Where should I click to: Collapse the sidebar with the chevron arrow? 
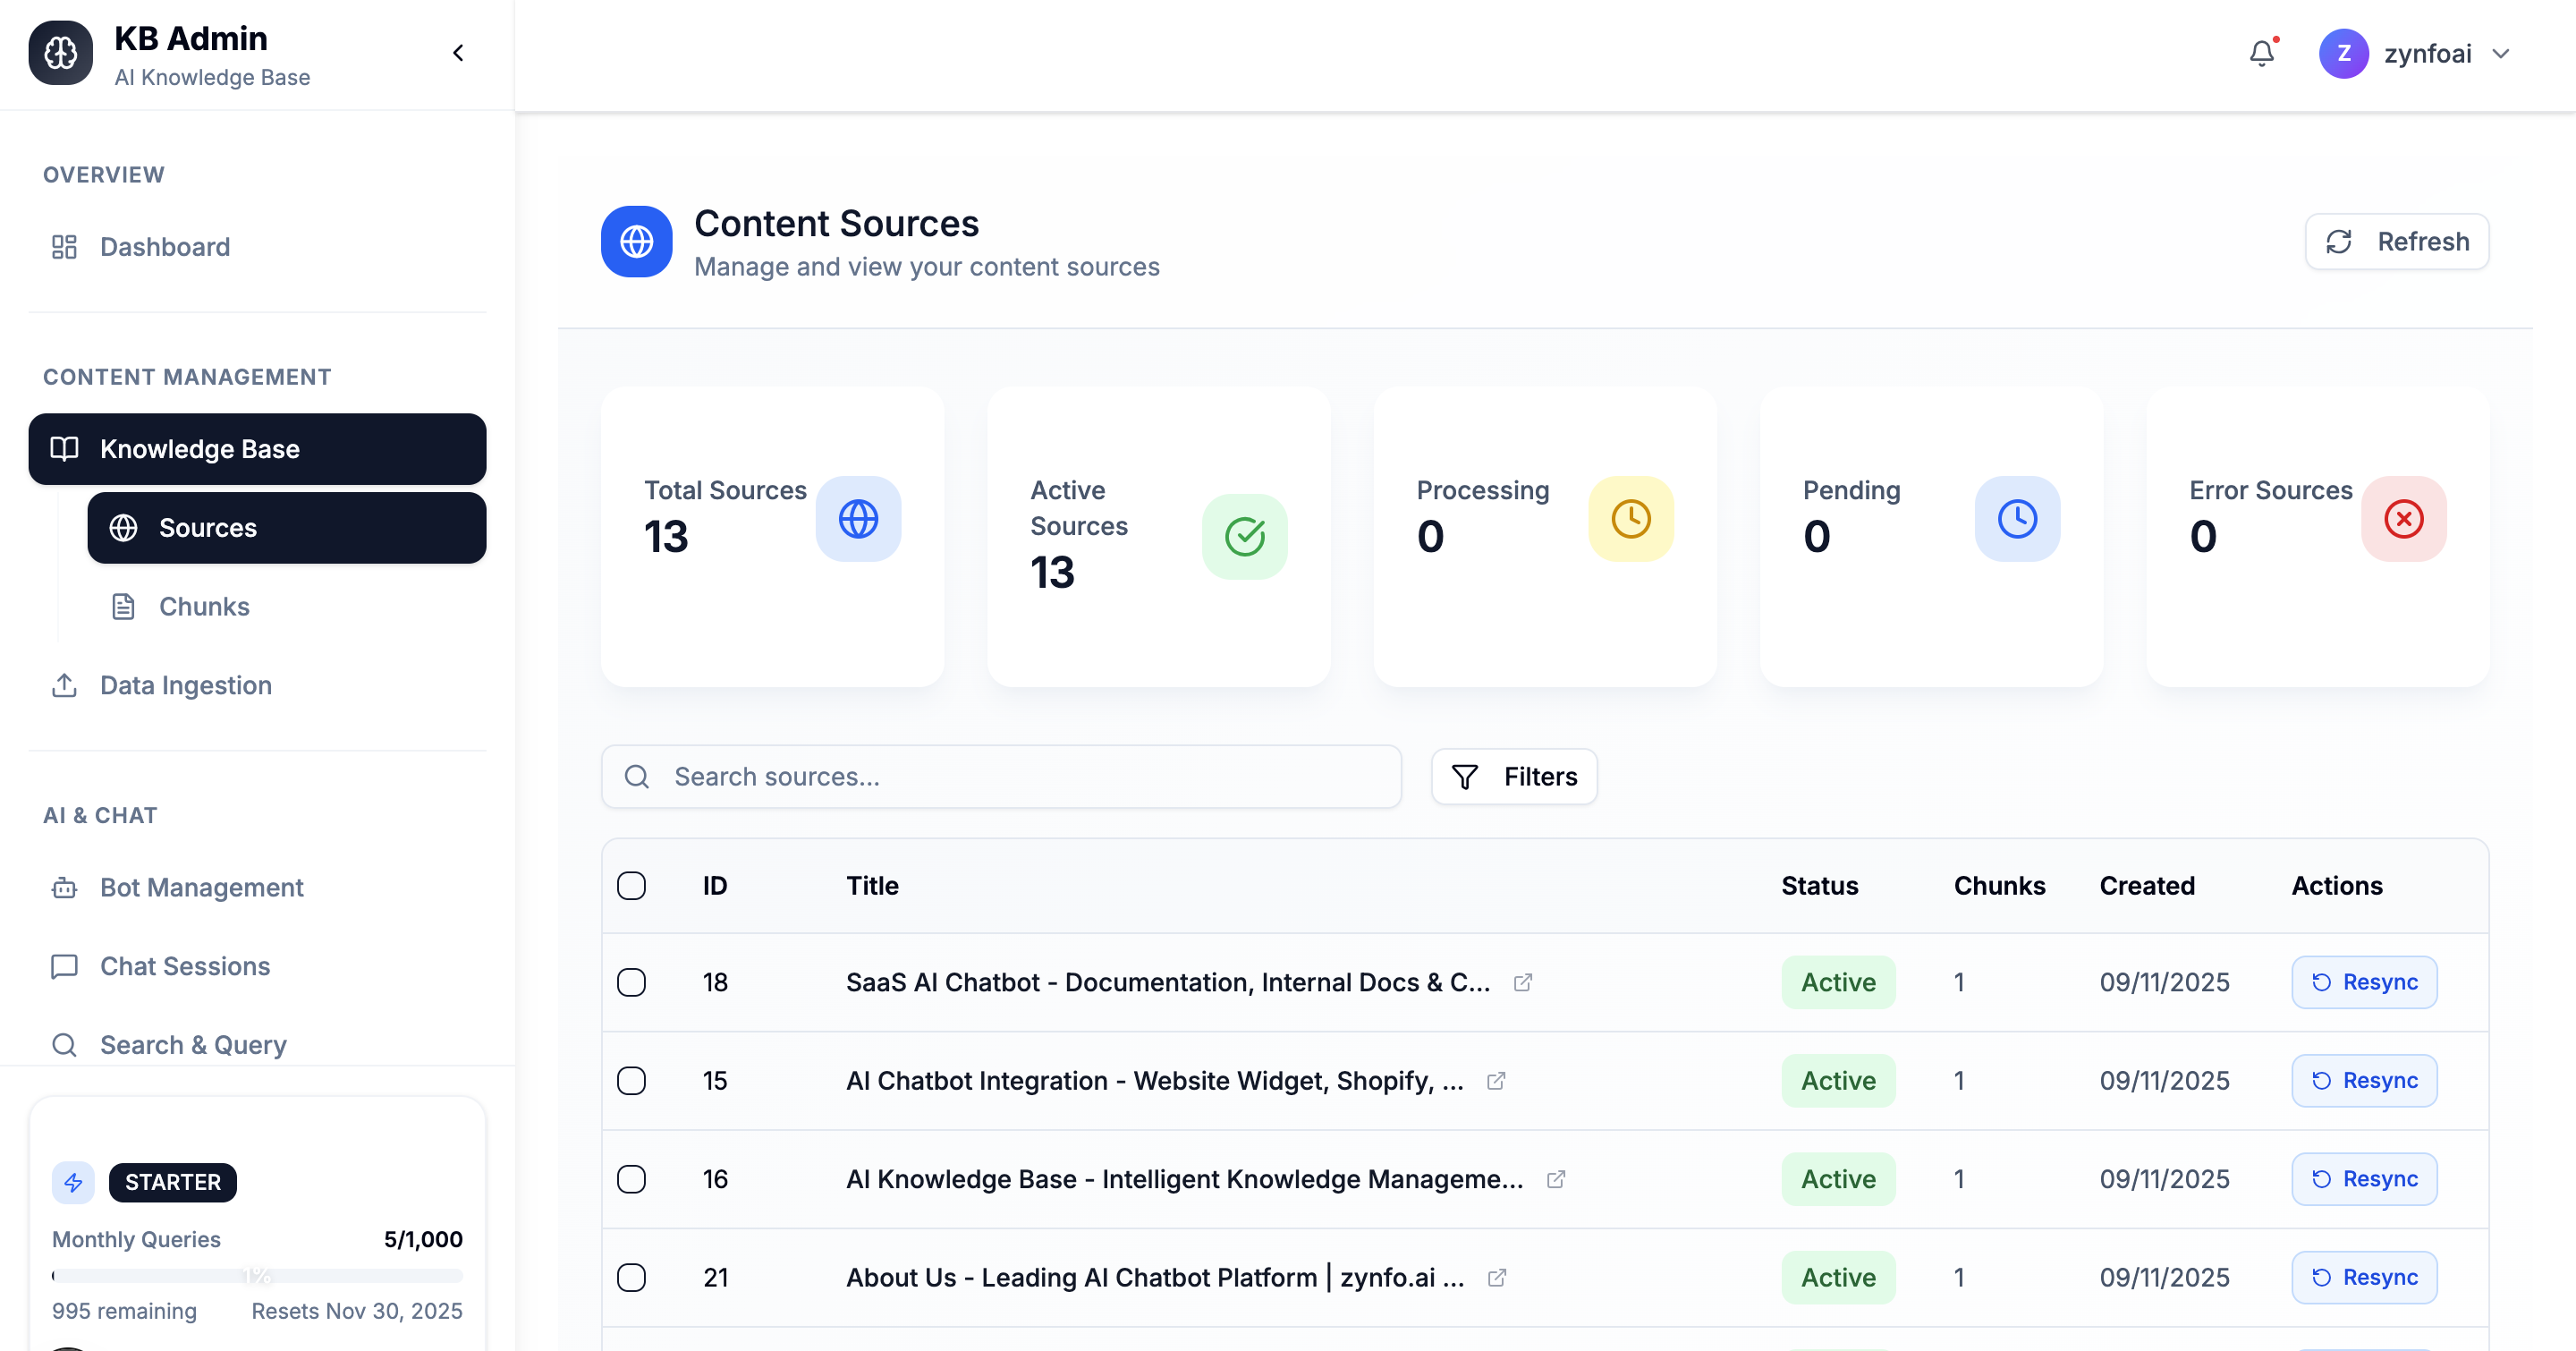tap(458, 53)
